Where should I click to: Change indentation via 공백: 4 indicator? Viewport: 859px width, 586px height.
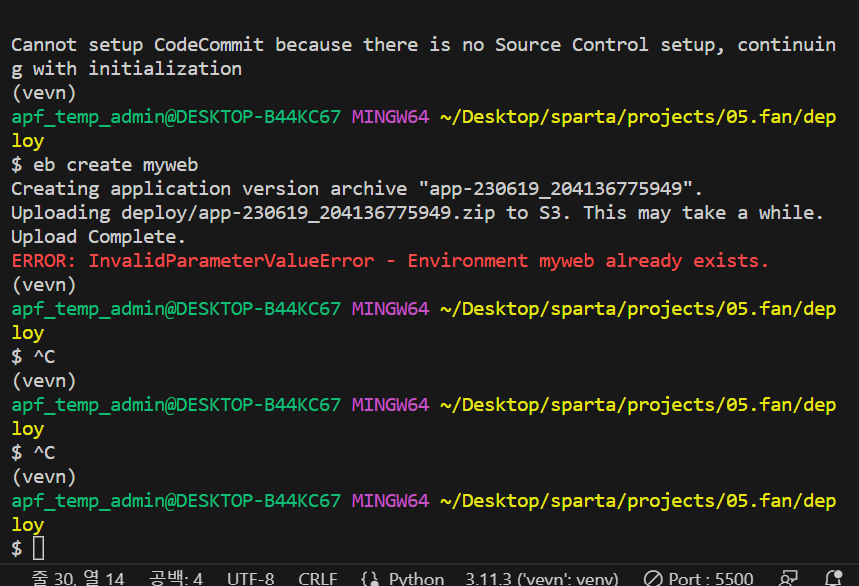click(176, 578)
